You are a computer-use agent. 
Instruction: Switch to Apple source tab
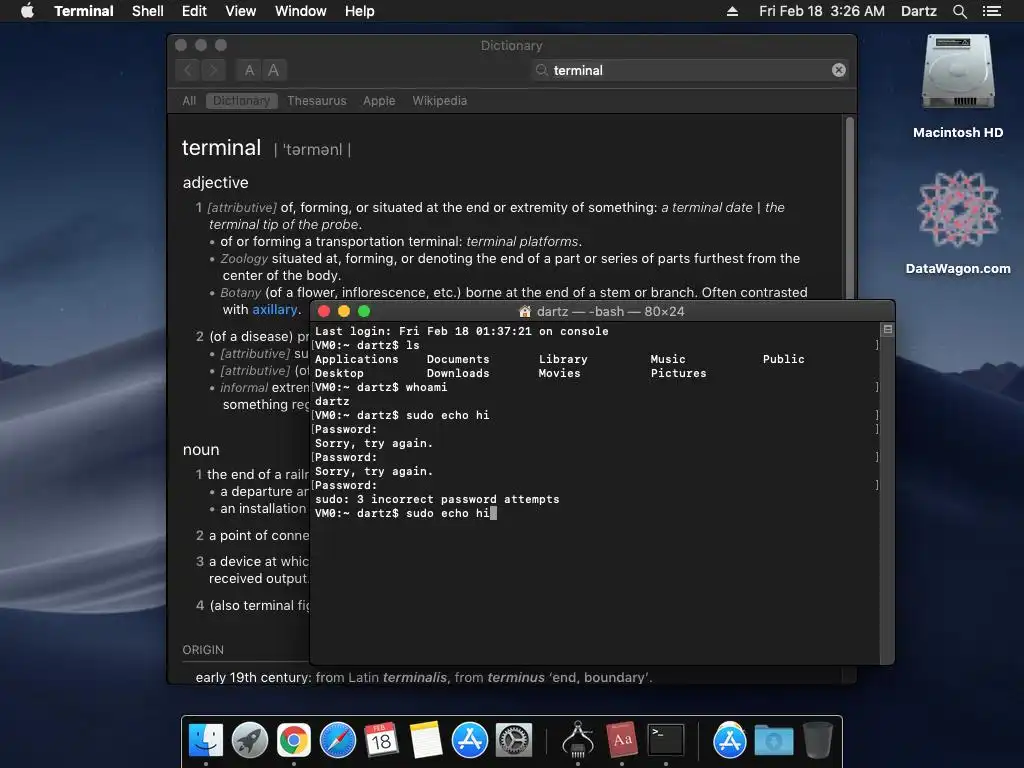pos(379,101)
